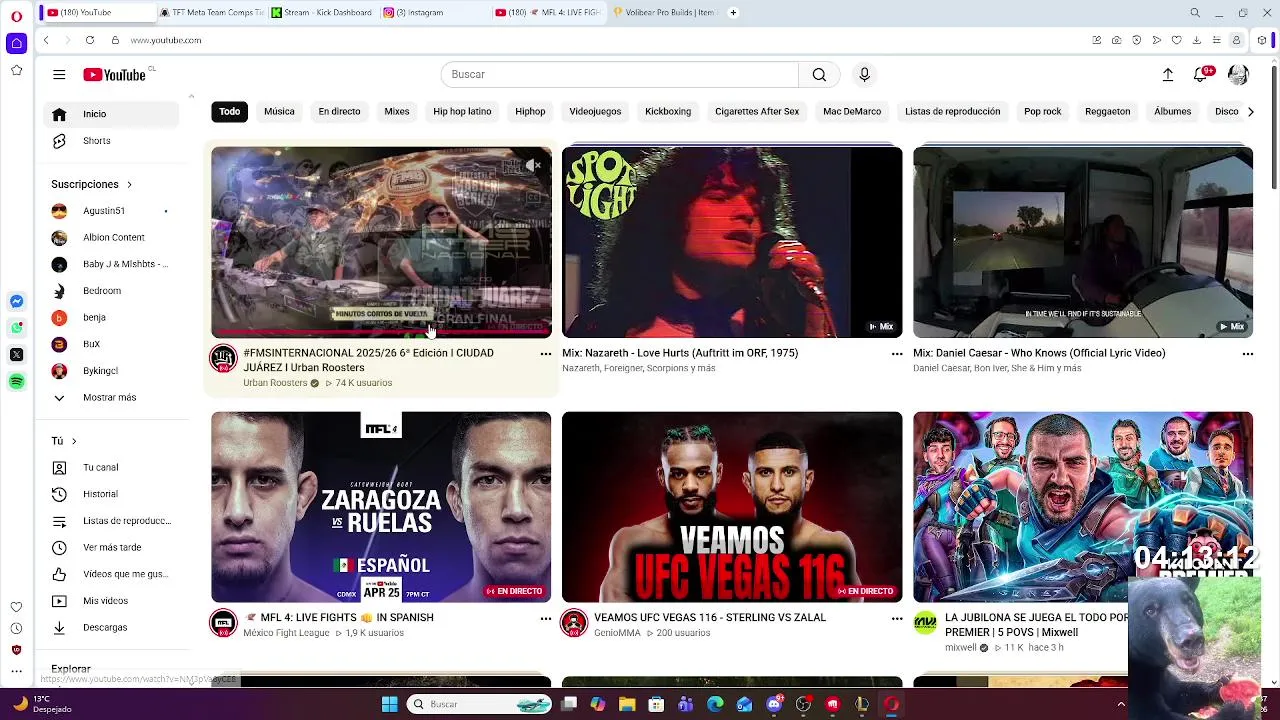This screenshot has width=1280, height=720.
Task: Open Spotify in the Opera sidebar
Action: click(x=16, y=382)
